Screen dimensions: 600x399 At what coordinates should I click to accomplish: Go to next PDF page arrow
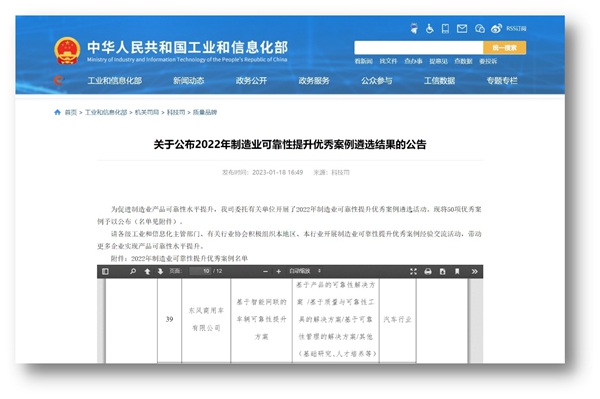click(x=160, y=271)
